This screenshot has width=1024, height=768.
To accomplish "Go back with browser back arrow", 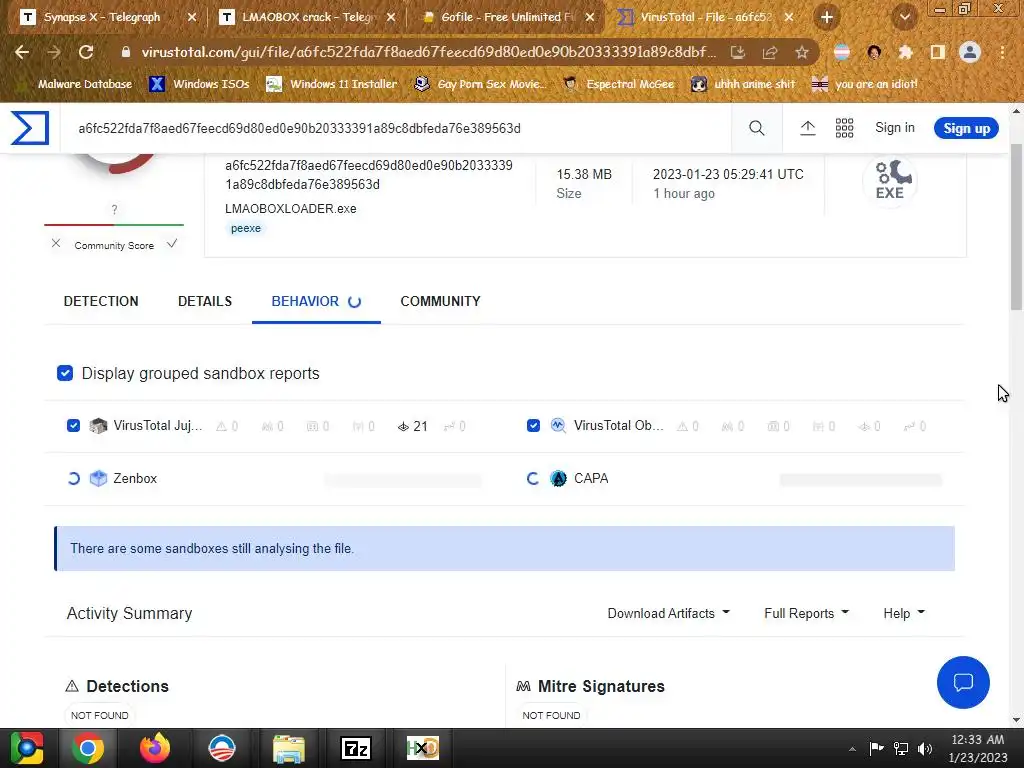I will 22,52.
